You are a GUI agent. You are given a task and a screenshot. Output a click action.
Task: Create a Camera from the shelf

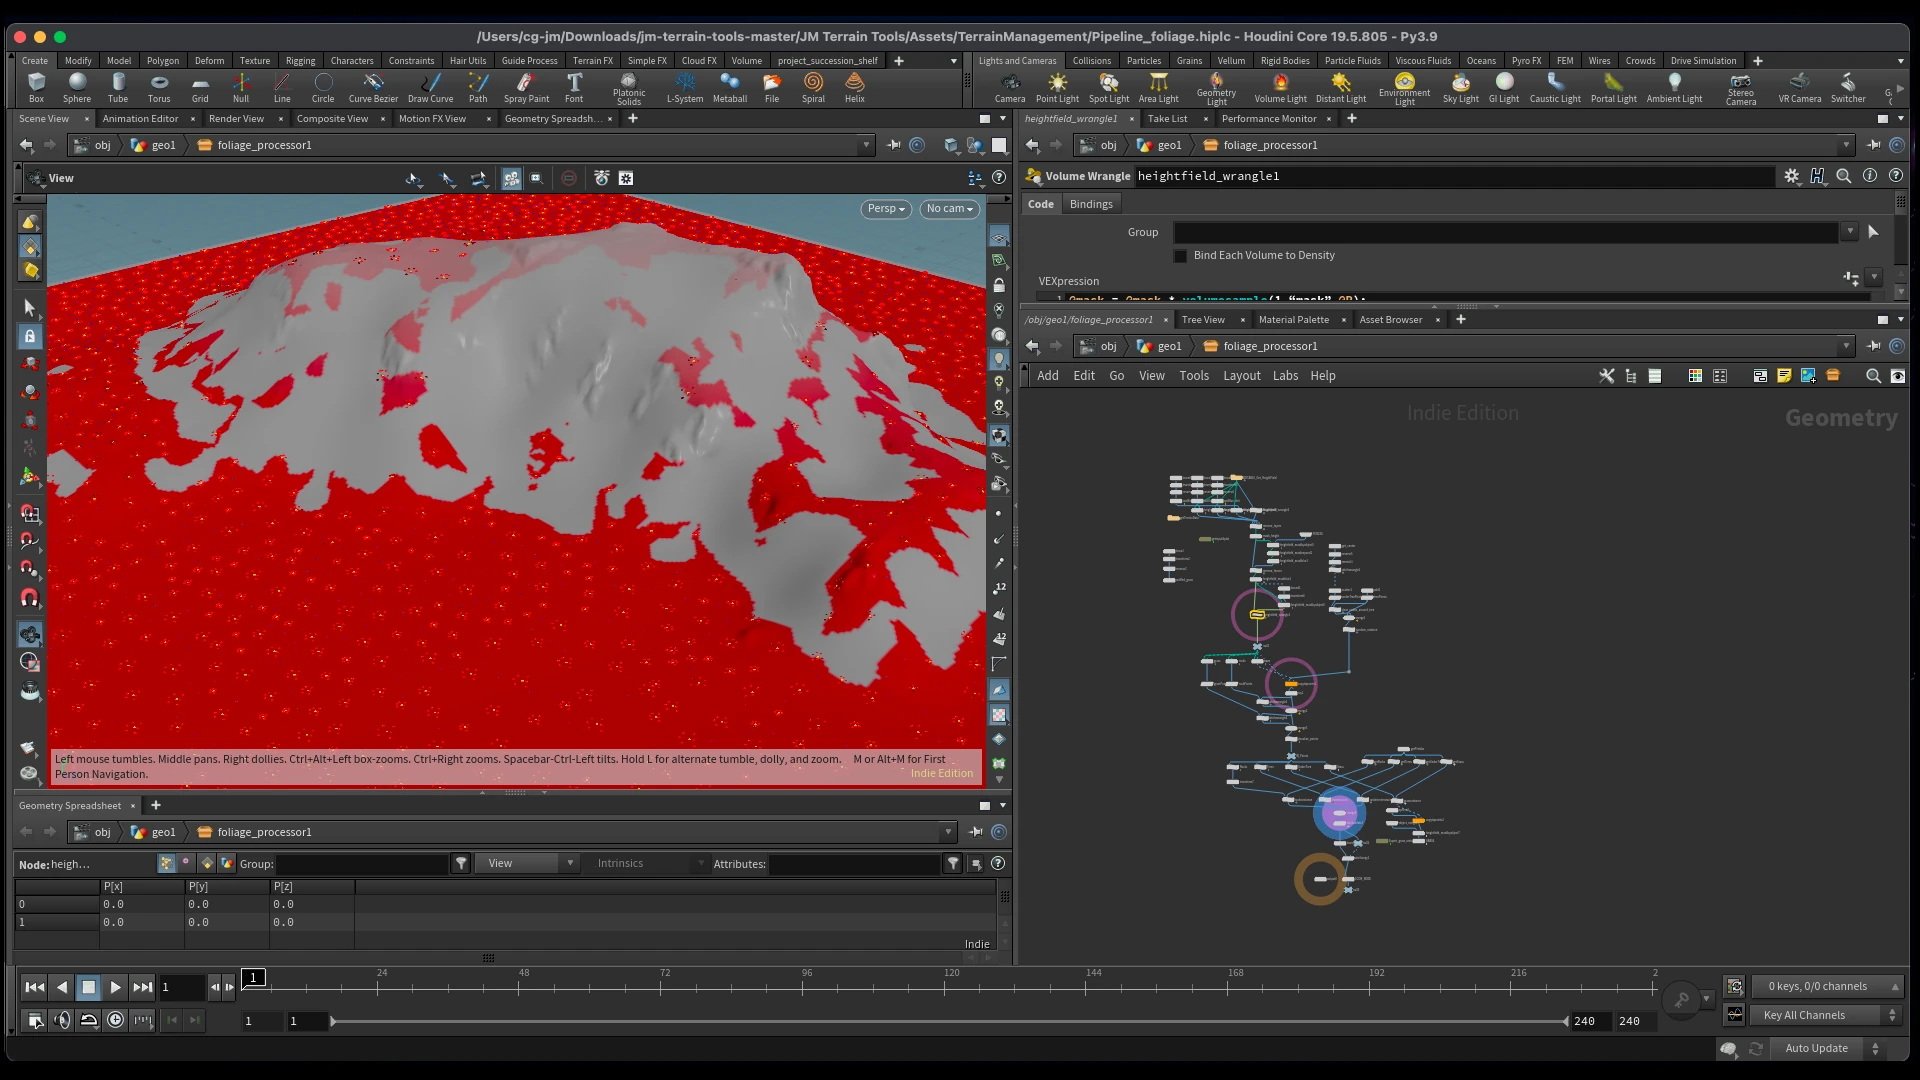1009,88
